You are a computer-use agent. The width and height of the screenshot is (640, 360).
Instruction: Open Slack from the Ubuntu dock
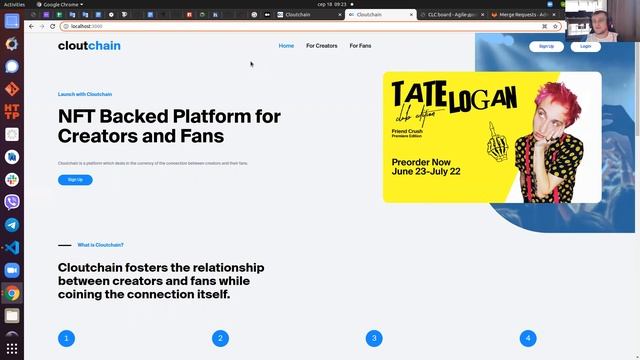pyautogui.click(x=12, y=179)
